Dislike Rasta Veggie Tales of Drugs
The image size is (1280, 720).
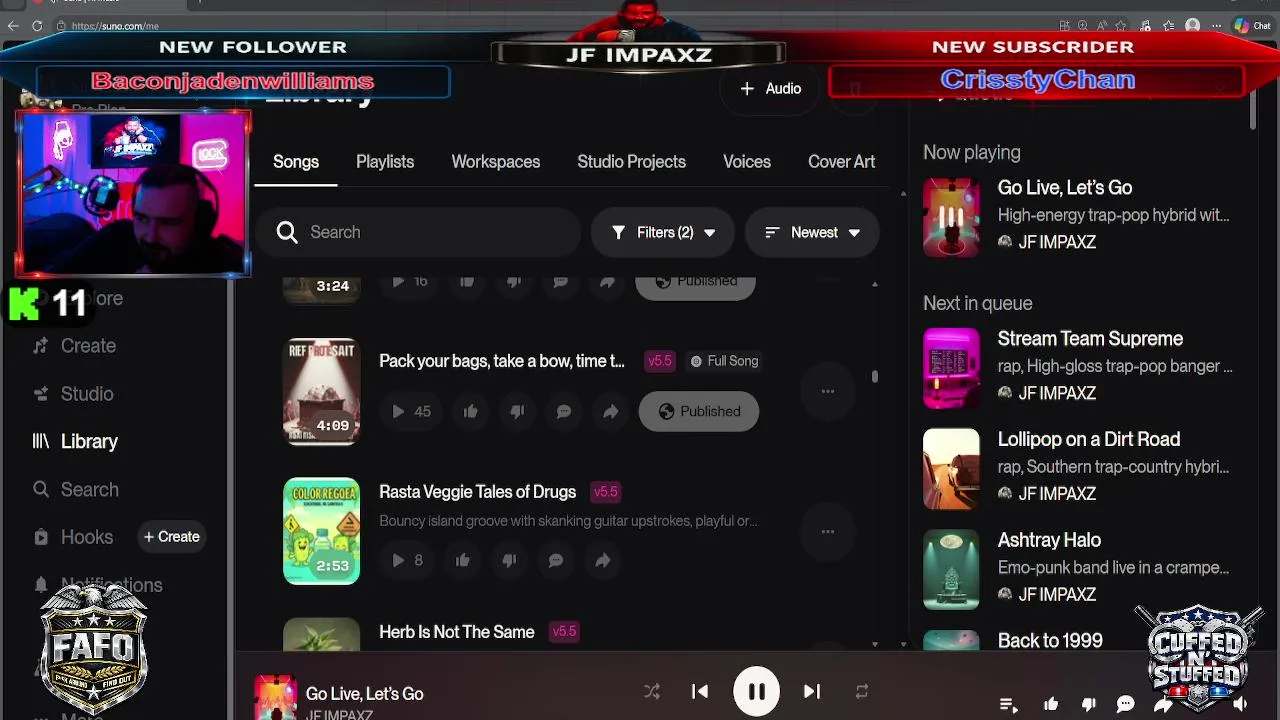[x=509, y=561]
